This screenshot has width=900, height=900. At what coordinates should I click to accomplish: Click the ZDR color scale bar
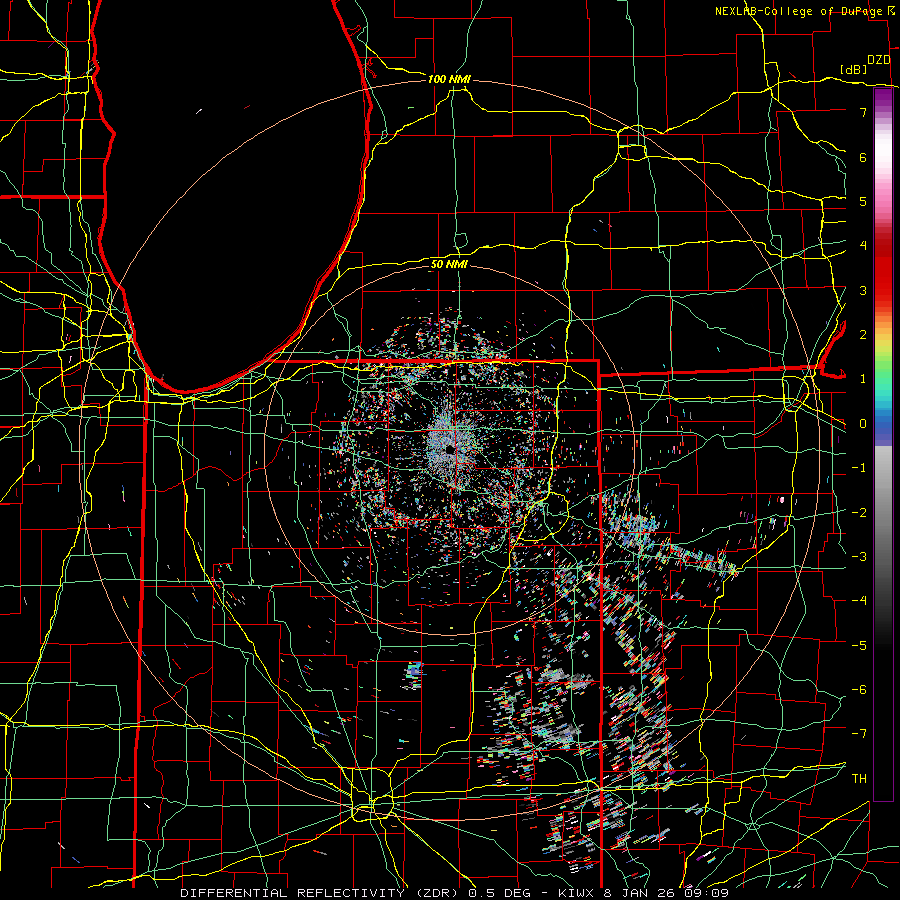tap(883, 445)
